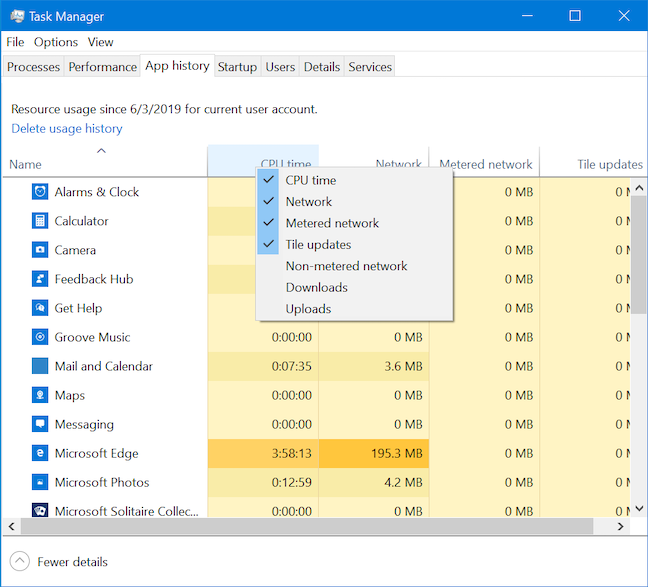Click the Groove Music app icon
The image size is (648, 587).
[40, 337]
